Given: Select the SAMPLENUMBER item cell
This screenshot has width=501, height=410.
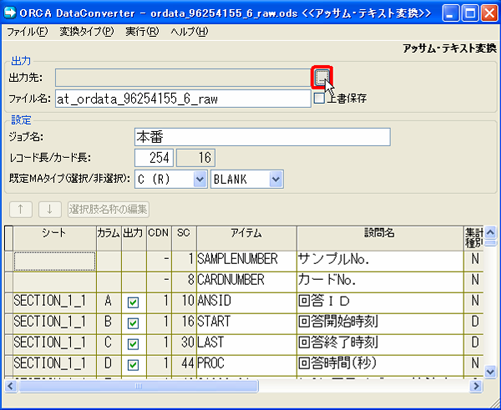Looking at the screenshot, I should [246, 261].
